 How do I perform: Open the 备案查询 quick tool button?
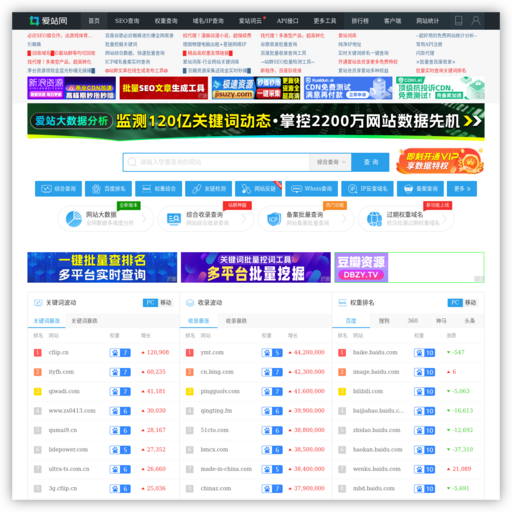point(420,189)
